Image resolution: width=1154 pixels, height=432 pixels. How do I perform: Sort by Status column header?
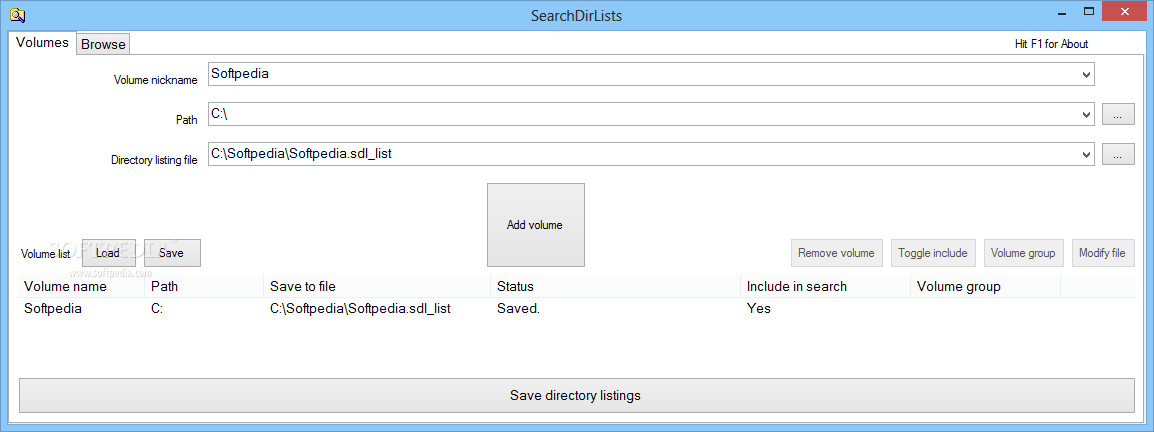615,286
